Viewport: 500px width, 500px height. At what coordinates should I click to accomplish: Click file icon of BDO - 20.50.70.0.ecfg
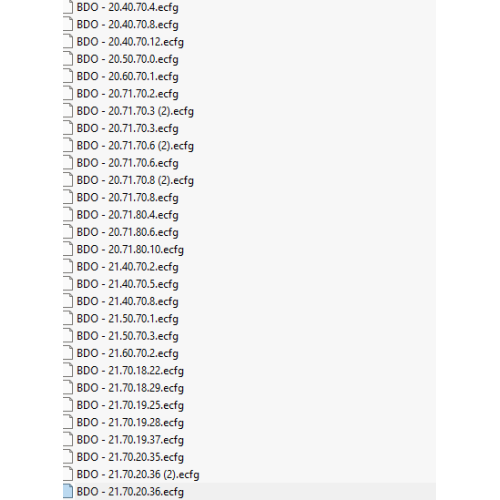click(68, 59)
